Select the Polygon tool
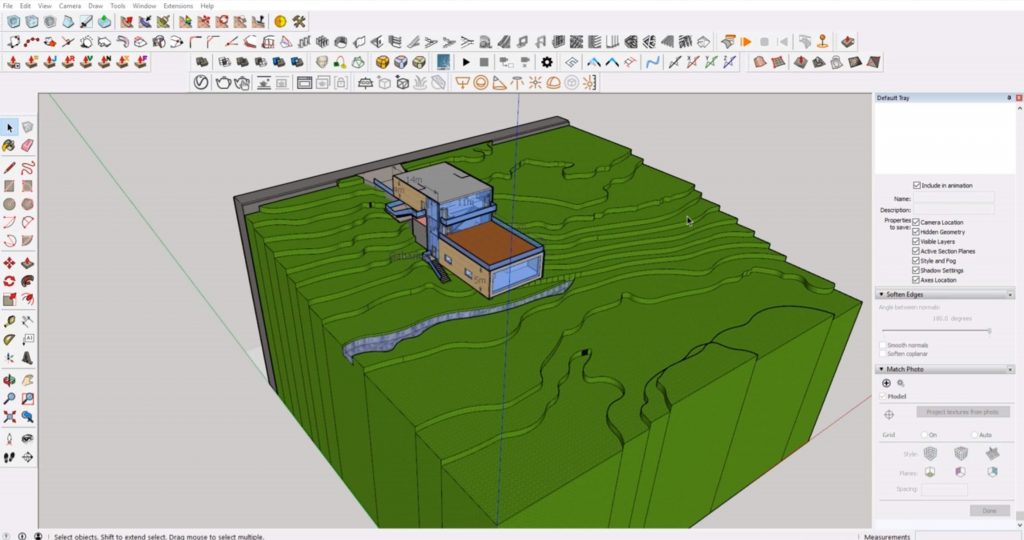The image size is (1024, 540). (x=27, y=204)
